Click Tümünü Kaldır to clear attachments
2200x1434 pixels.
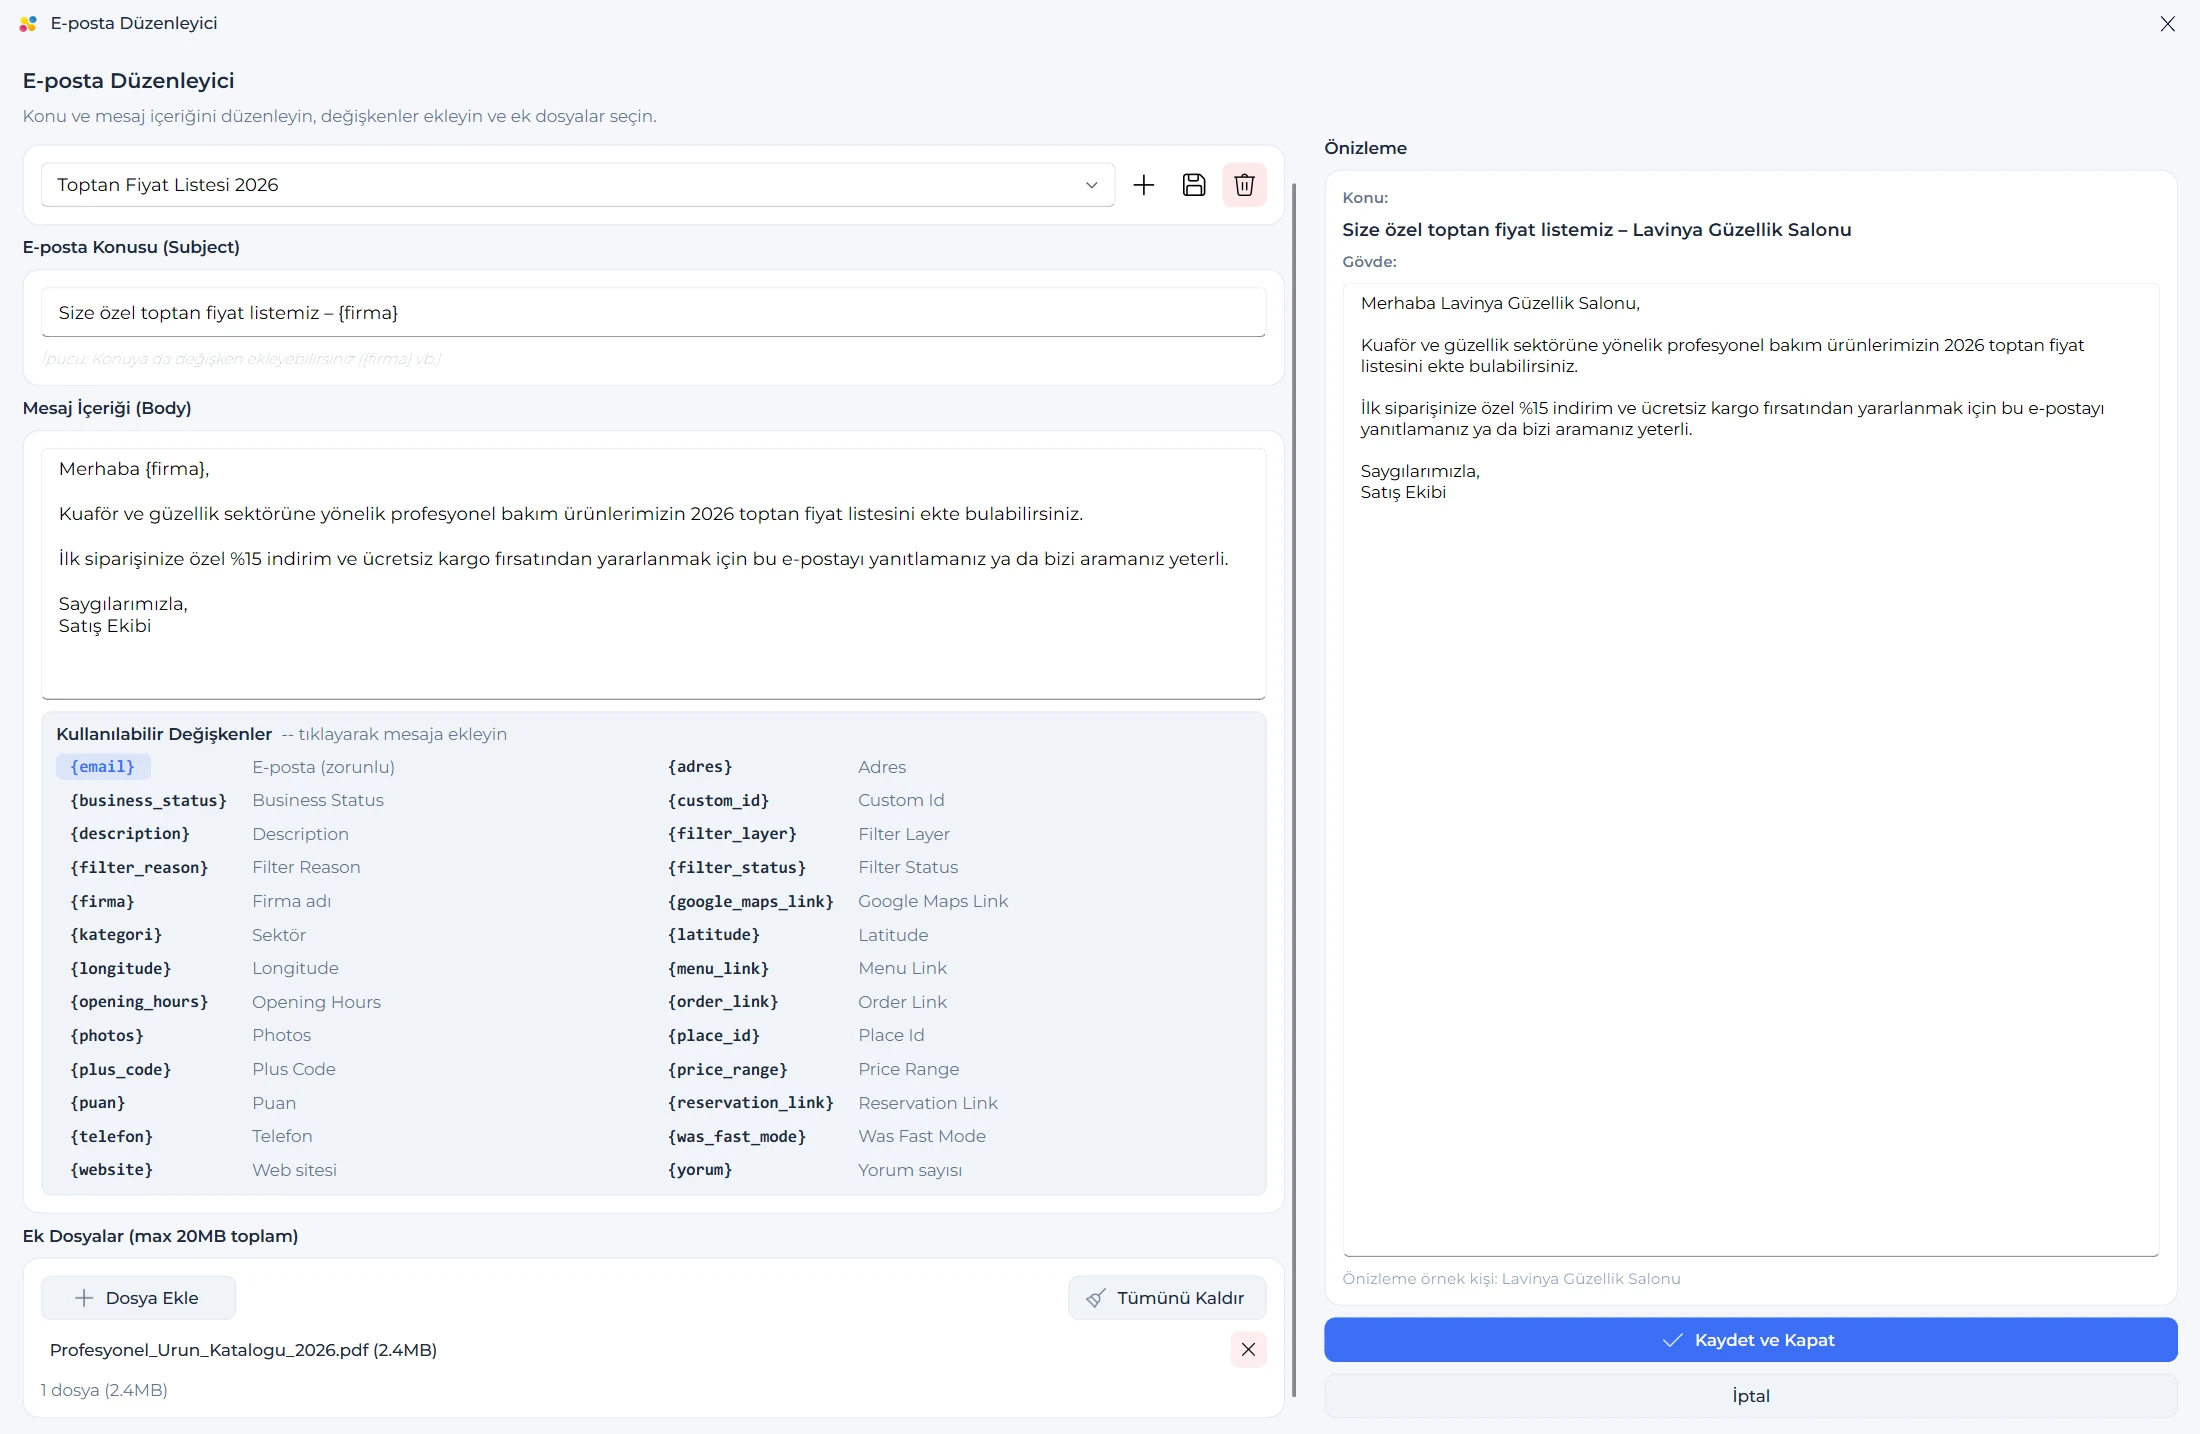pyautogui.click(x=1167, y=1297)
